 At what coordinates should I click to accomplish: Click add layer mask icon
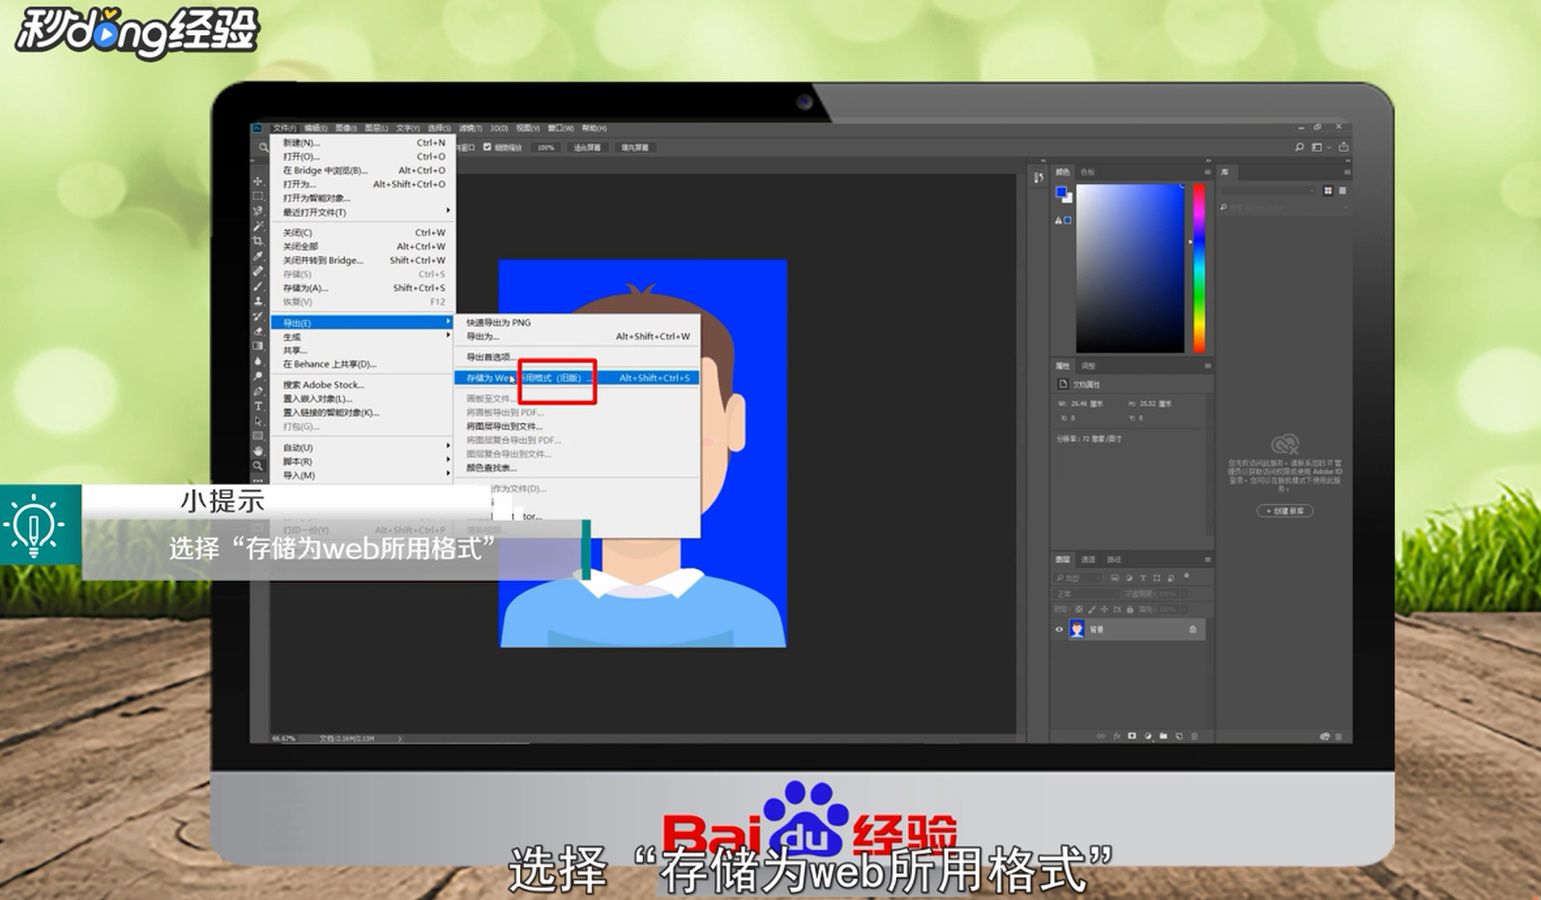[x=1132, y=736]
